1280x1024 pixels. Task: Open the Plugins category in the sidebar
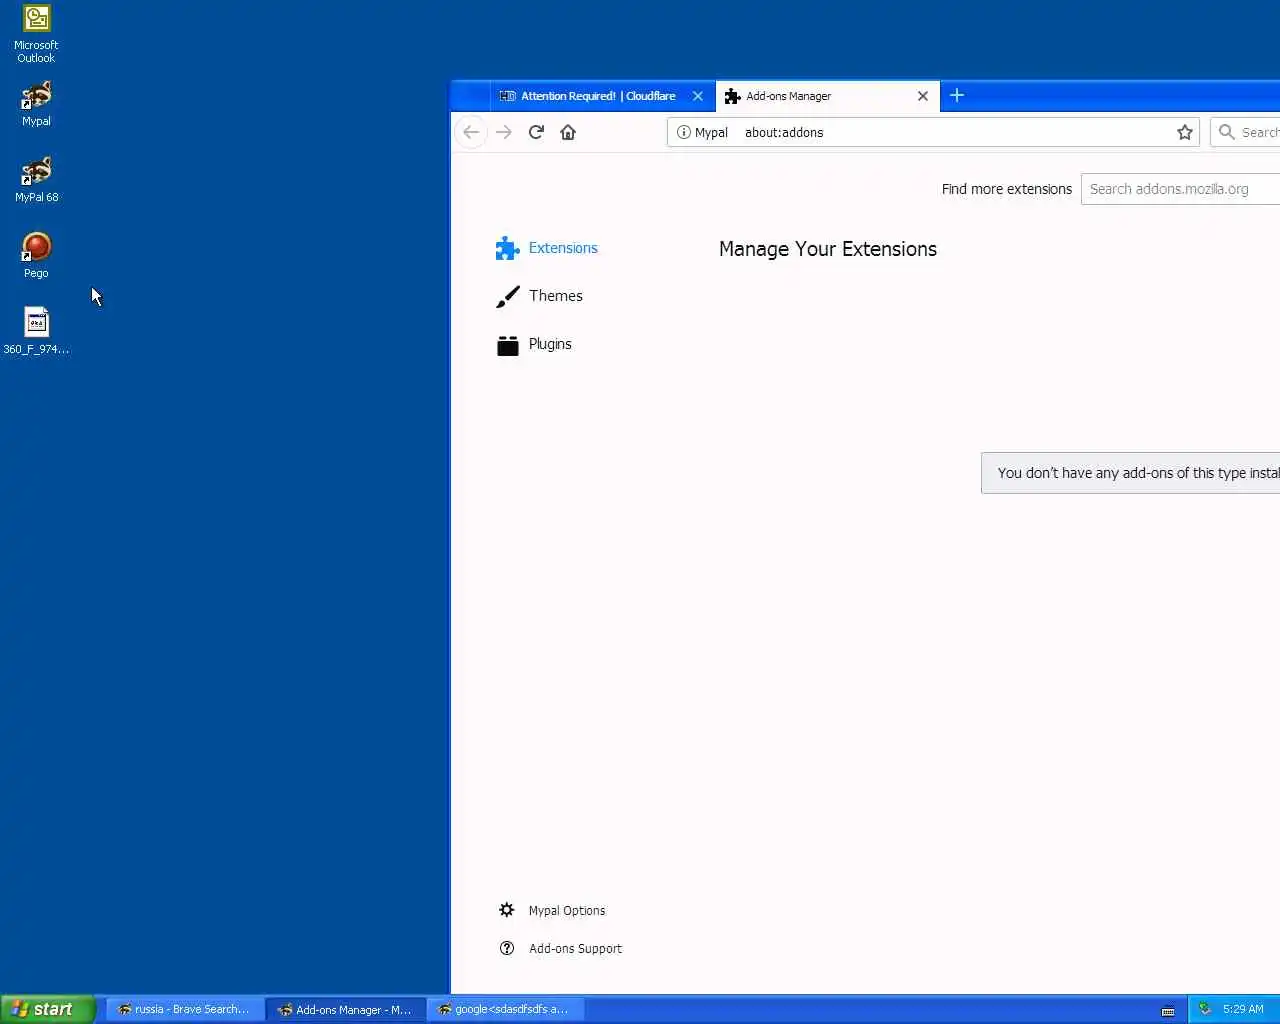535,344
